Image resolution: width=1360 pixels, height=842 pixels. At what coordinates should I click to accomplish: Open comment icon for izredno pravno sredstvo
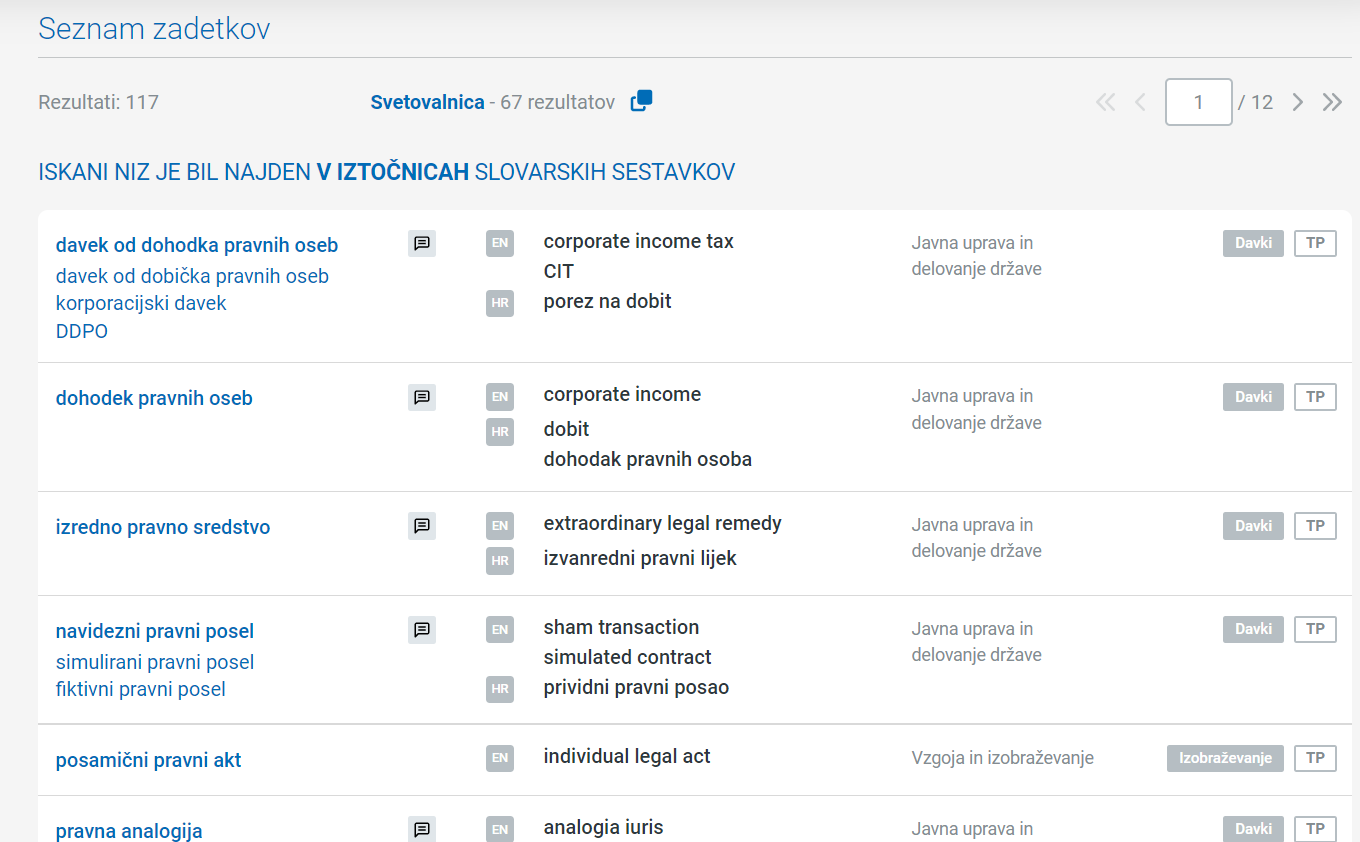(x=422, y=525)
